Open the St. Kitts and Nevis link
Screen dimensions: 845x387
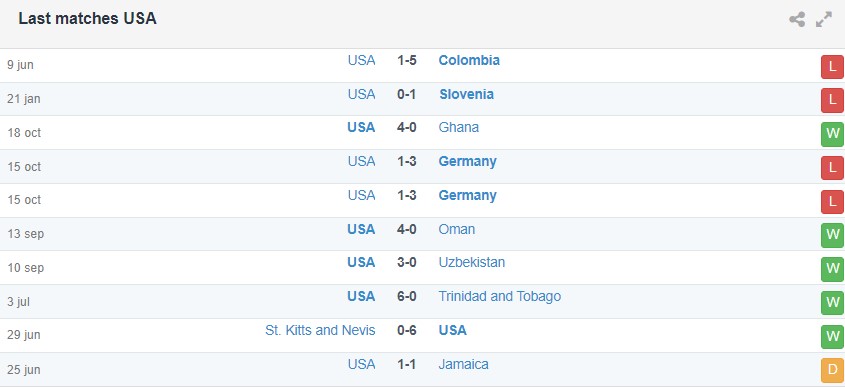[x=320, y=330]
